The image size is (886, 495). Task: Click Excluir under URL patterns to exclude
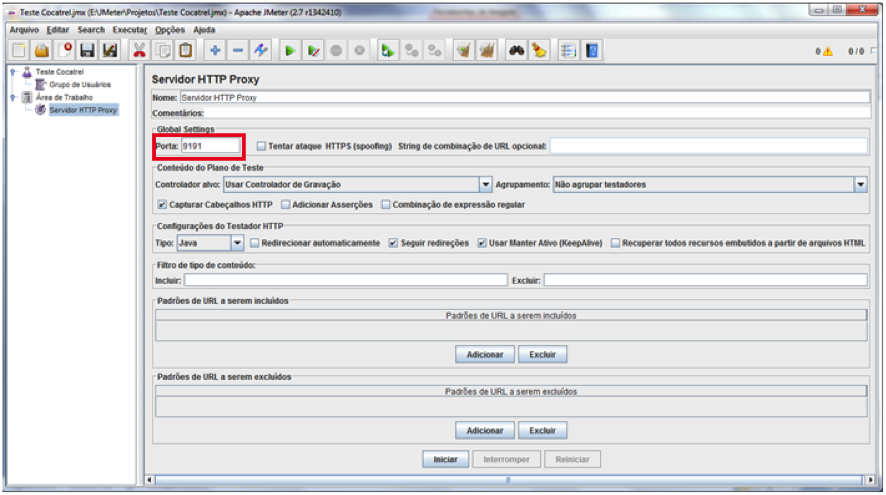[x=542, y=430]
